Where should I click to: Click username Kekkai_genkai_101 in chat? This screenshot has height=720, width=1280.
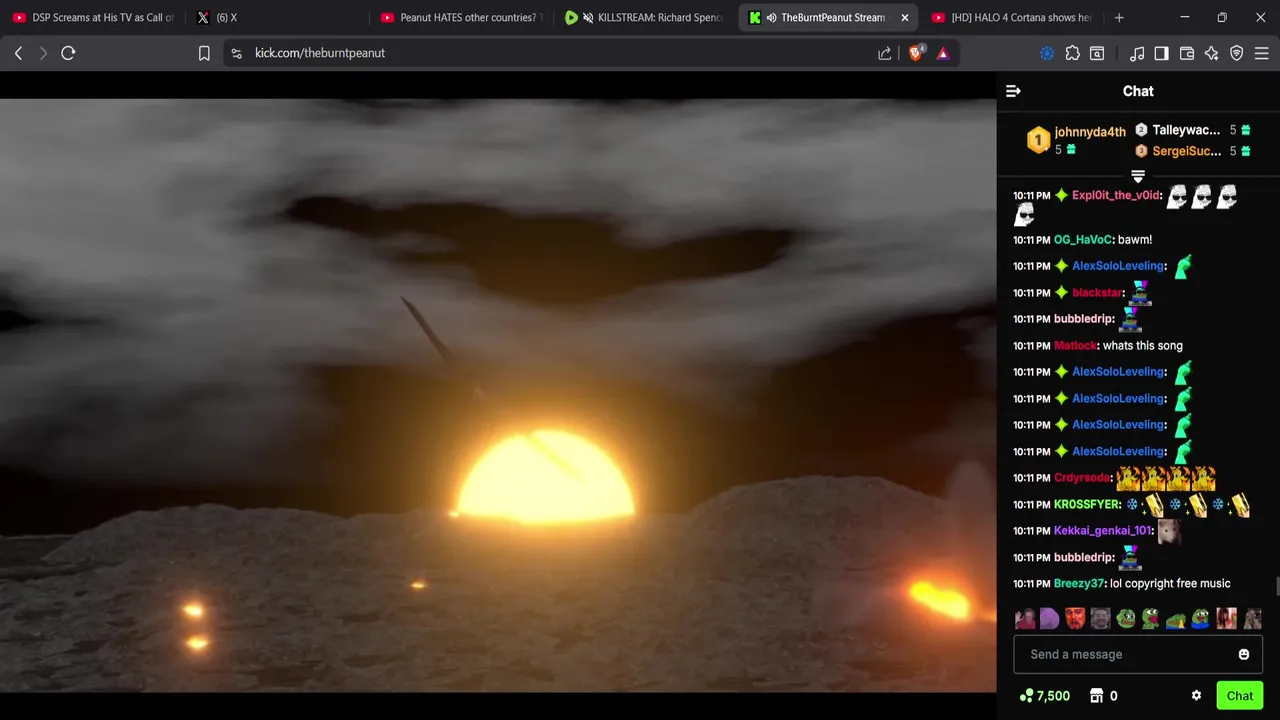pos(1102,531)
